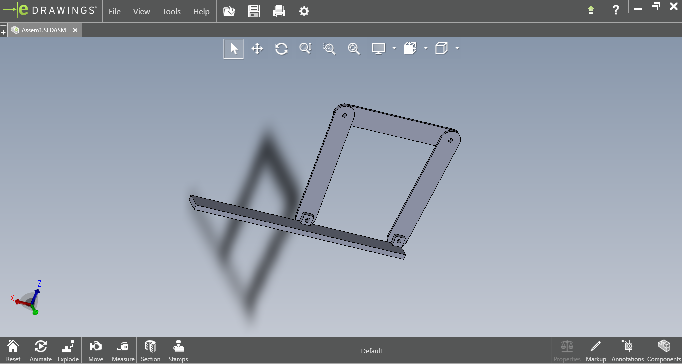682x364 pixels.
Task: Activate the Measure tool
Action: point(123,350)
